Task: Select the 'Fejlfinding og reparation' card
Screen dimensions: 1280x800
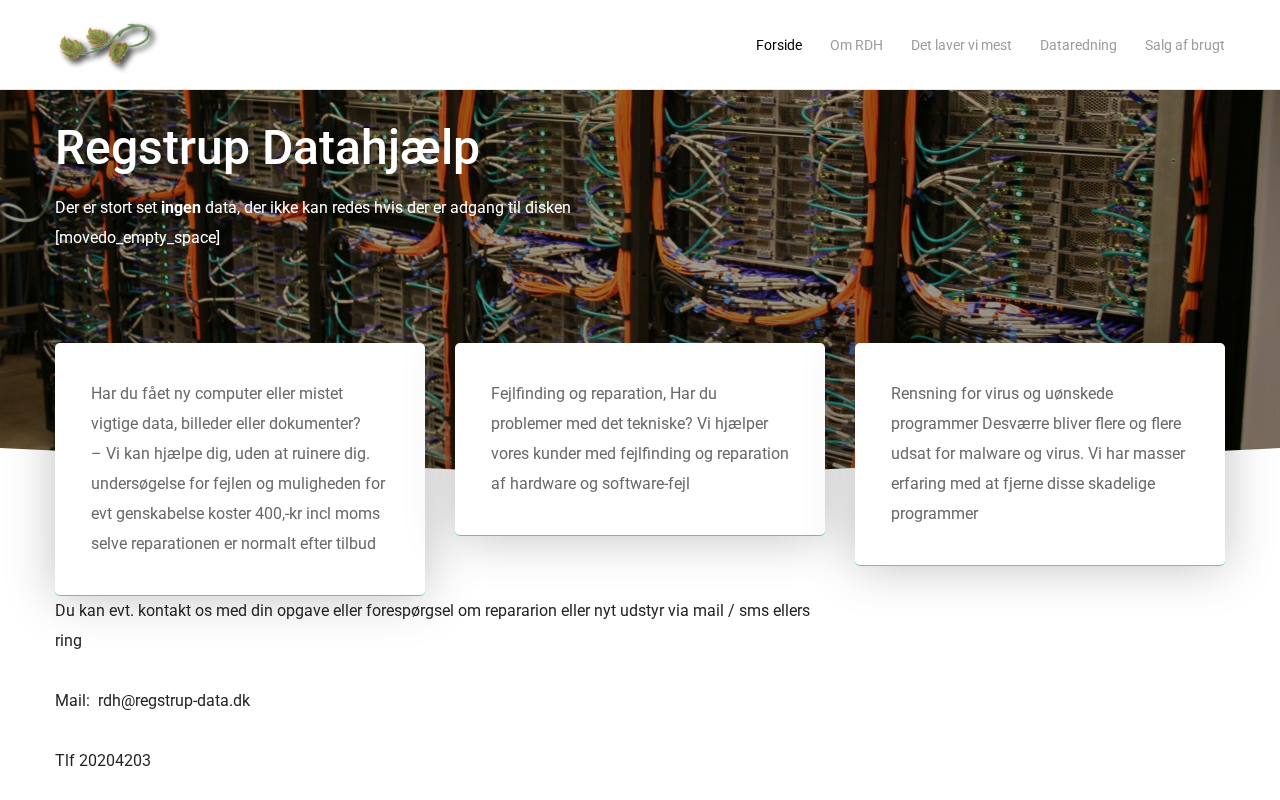Action: (640, 439)
